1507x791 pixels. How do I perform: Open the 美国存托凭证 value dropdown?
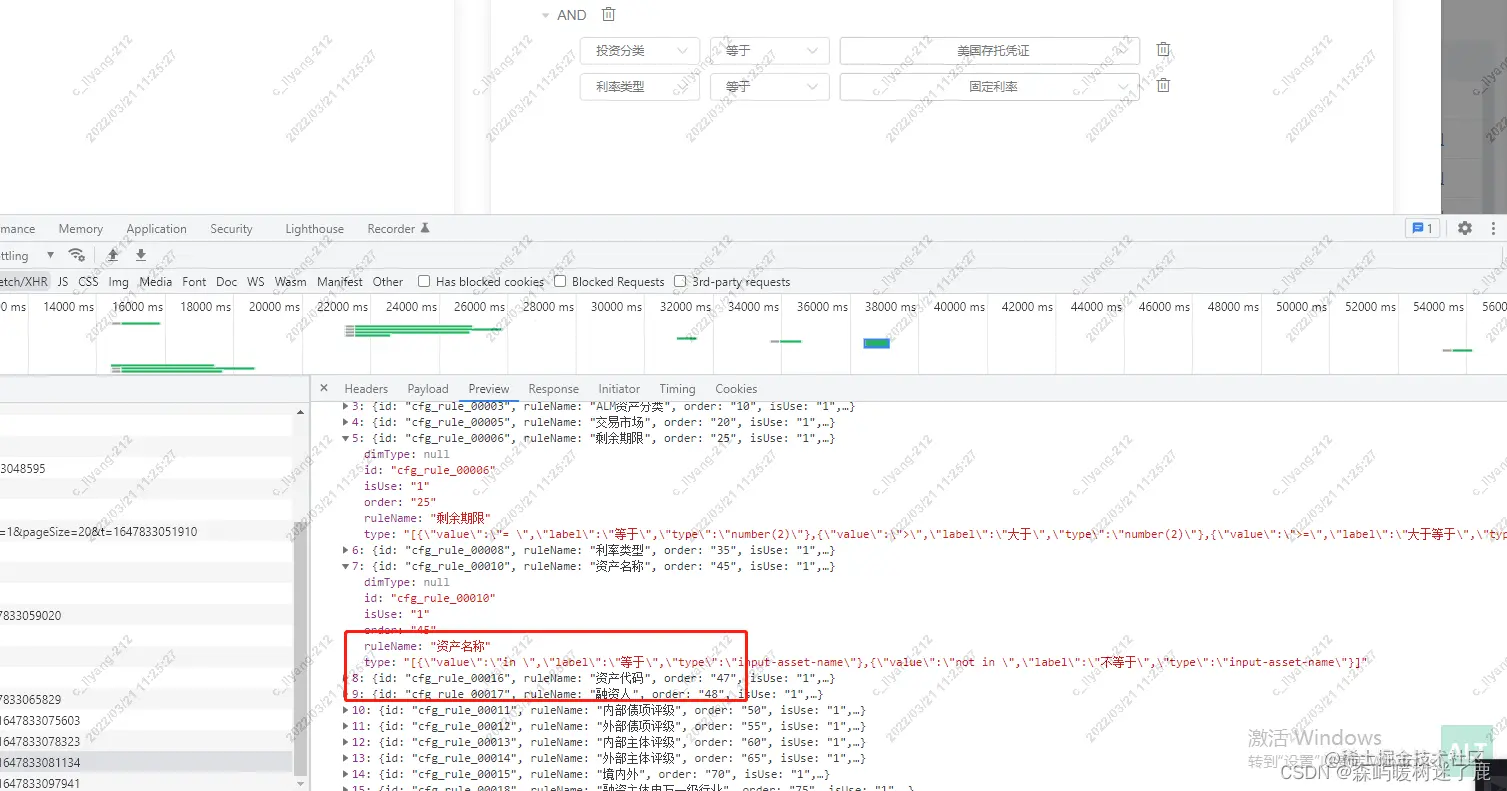coord(990,51)
